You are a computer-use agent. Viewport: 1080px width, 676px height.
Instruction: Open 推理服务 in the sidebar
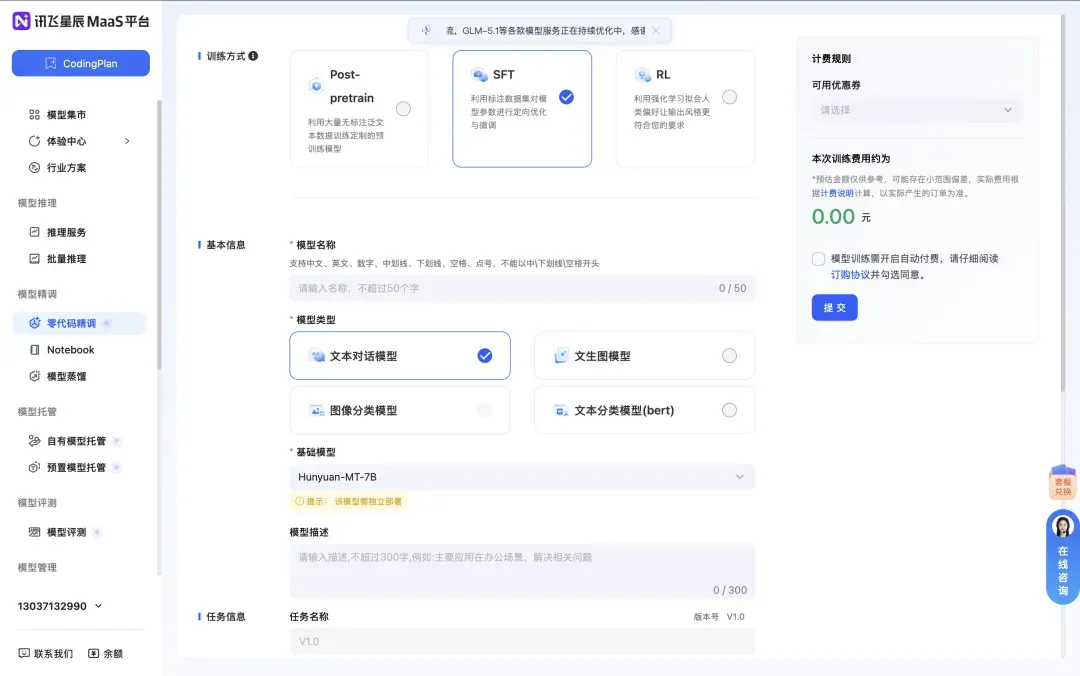[x=66, y=232]
